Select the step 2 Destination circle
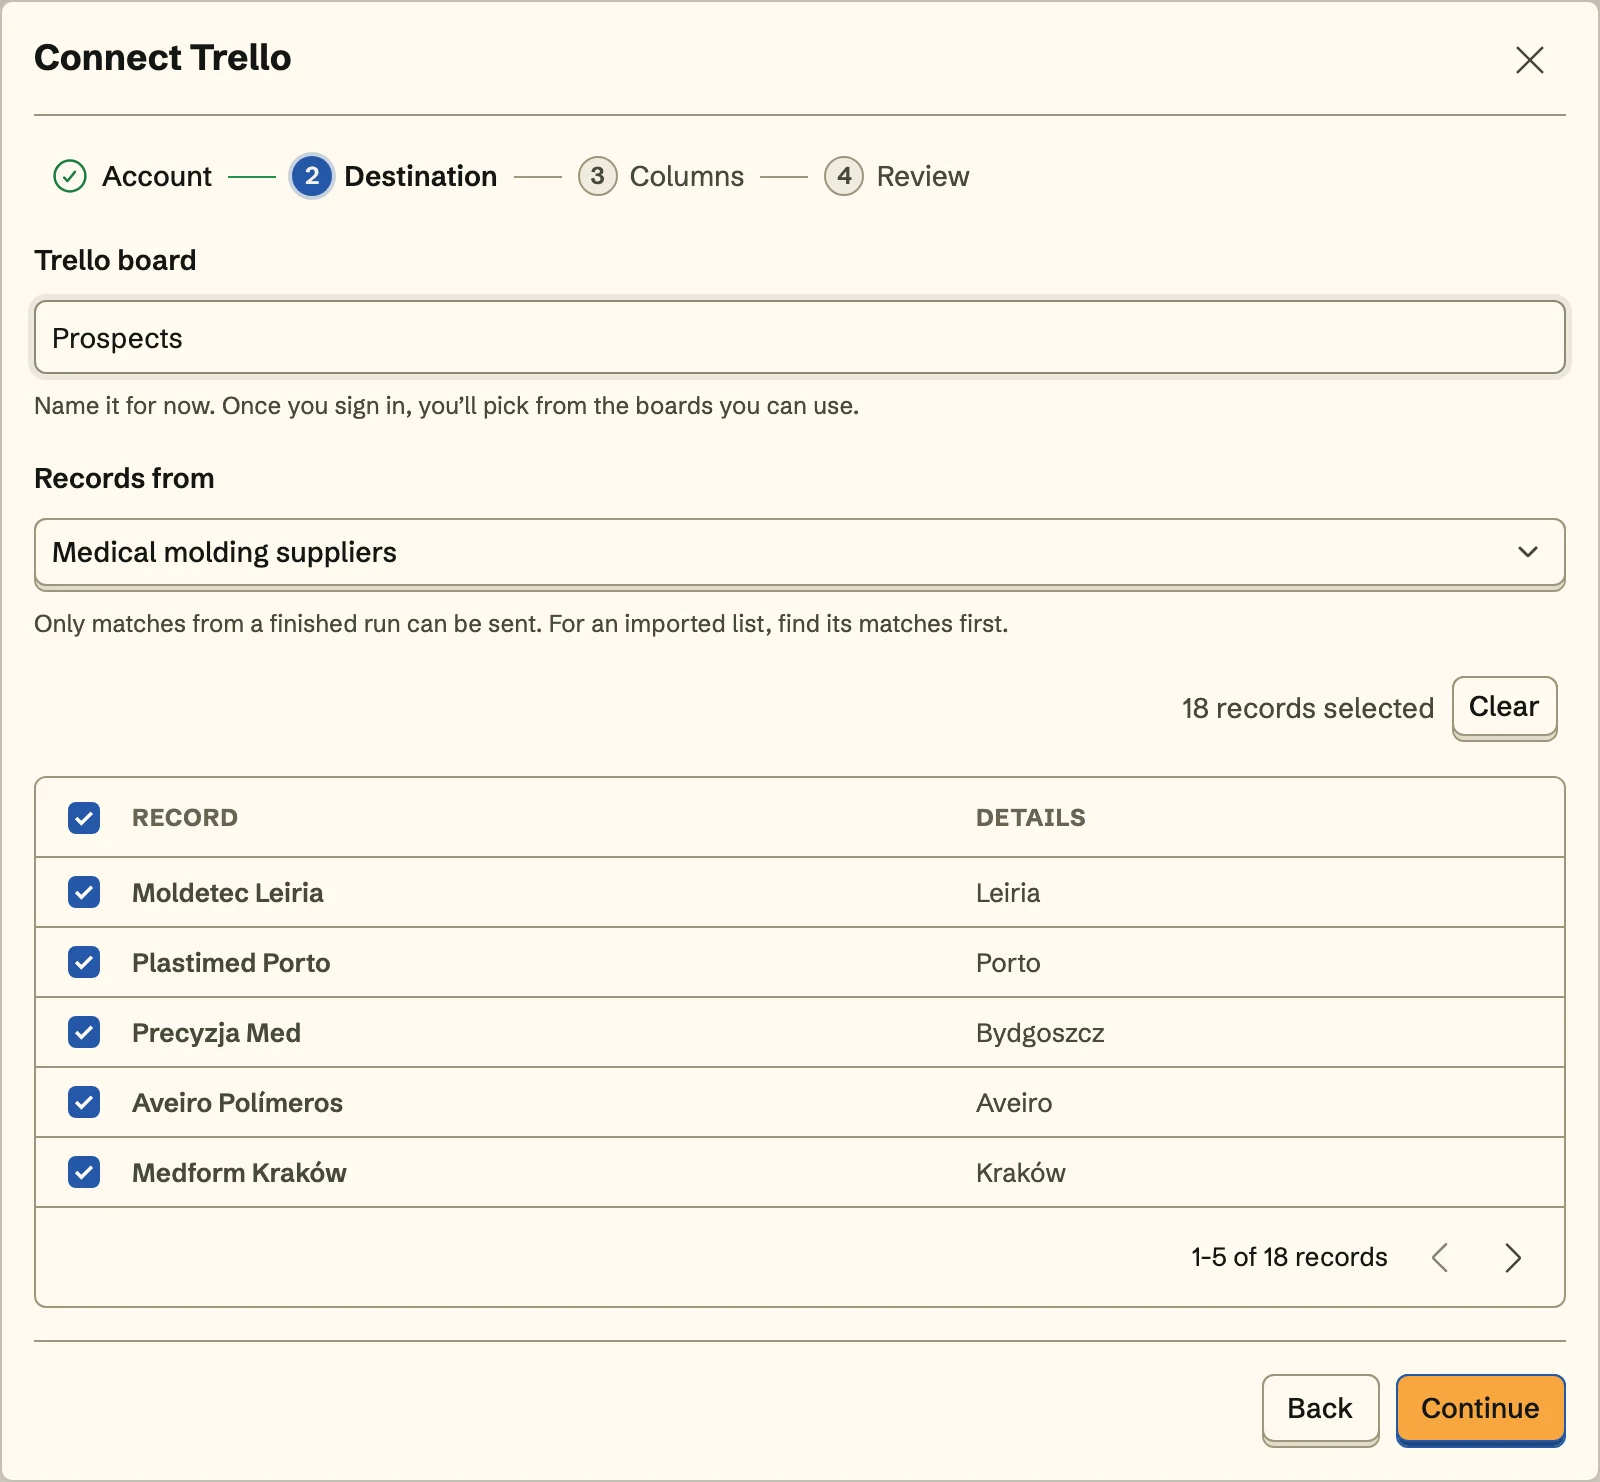This screenshot has width=1600, height=1482. tap(312, 176)
